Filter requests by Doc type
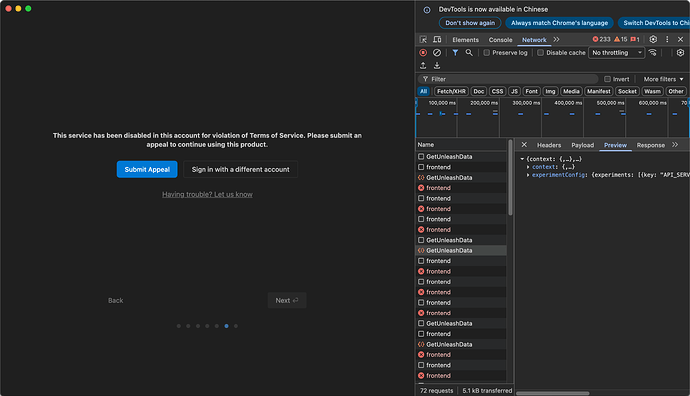 479,91
